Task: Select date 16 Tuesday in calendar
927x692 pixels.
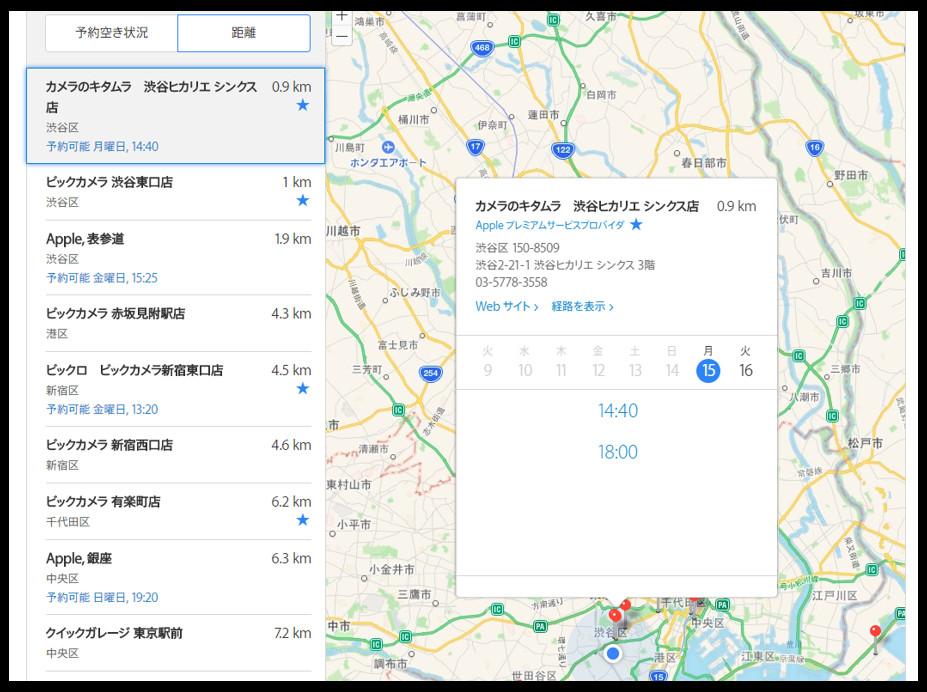Action: pyautogui.click(x=746, y=371)
